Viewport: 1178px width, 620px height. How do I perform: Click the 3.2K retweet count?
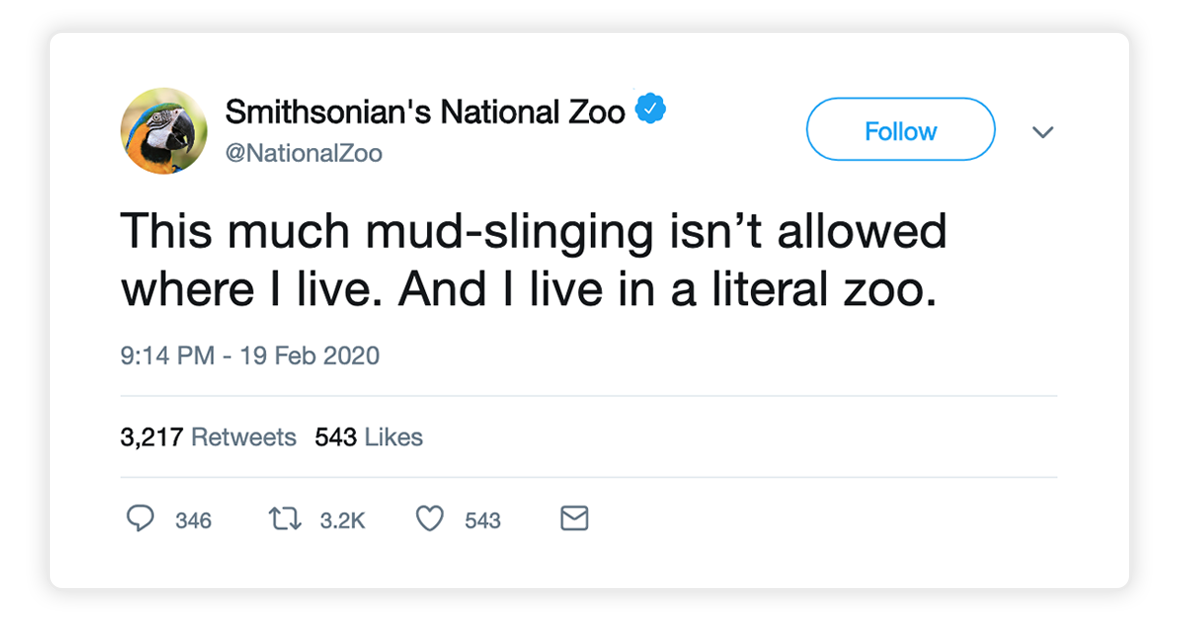343,520
